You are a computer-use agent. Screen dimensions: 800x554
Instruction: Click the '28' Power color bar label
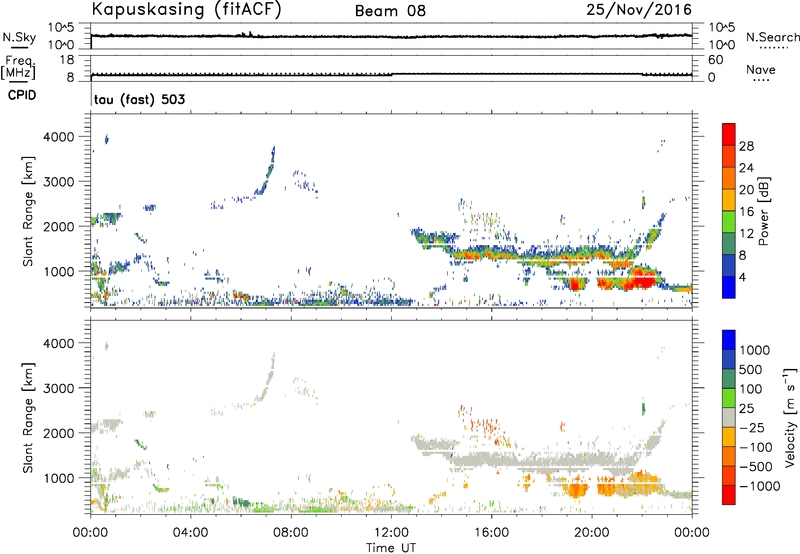point(746,146)
